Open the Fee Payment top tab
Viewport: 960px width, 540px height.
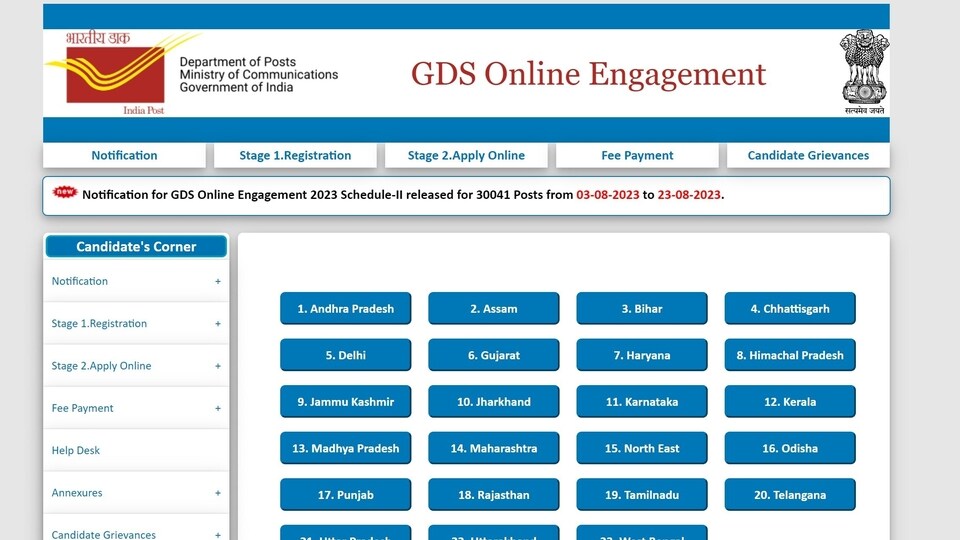pos(637,156)
